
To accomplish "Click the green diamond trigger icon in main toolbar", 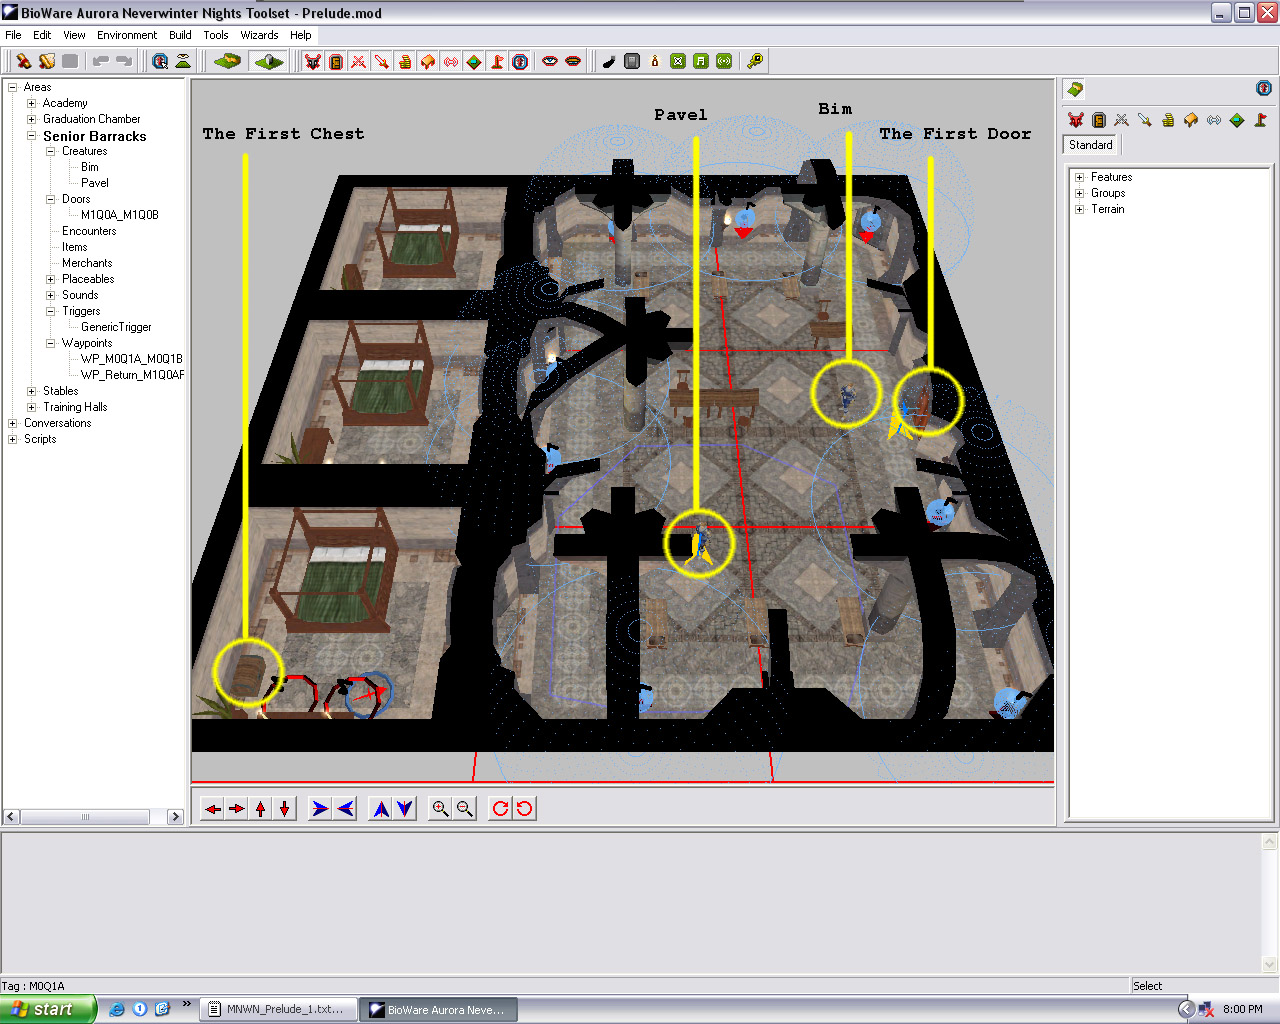I will point(474,61).
